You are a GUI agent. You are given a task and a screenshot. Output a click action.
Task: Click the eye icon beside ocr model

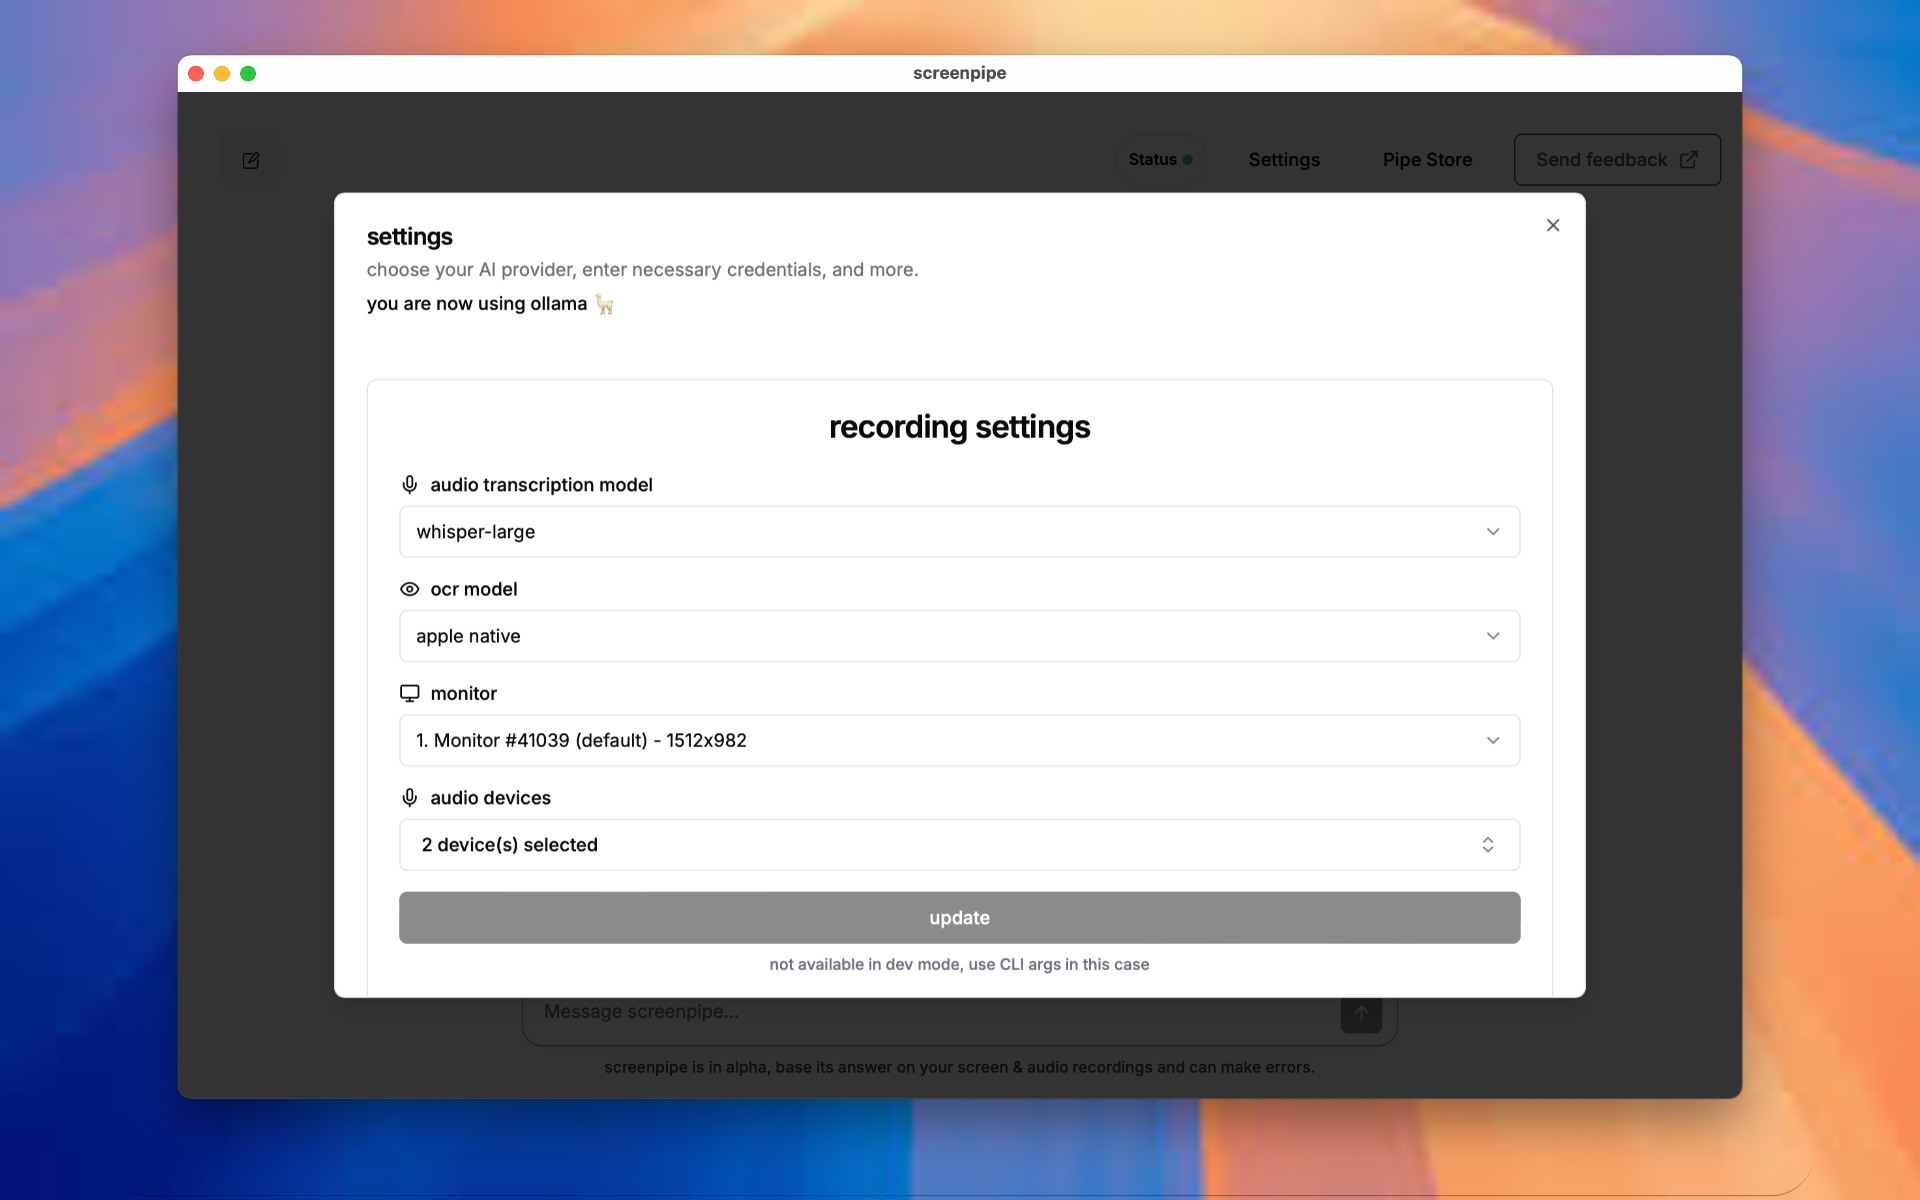(409, 589)
